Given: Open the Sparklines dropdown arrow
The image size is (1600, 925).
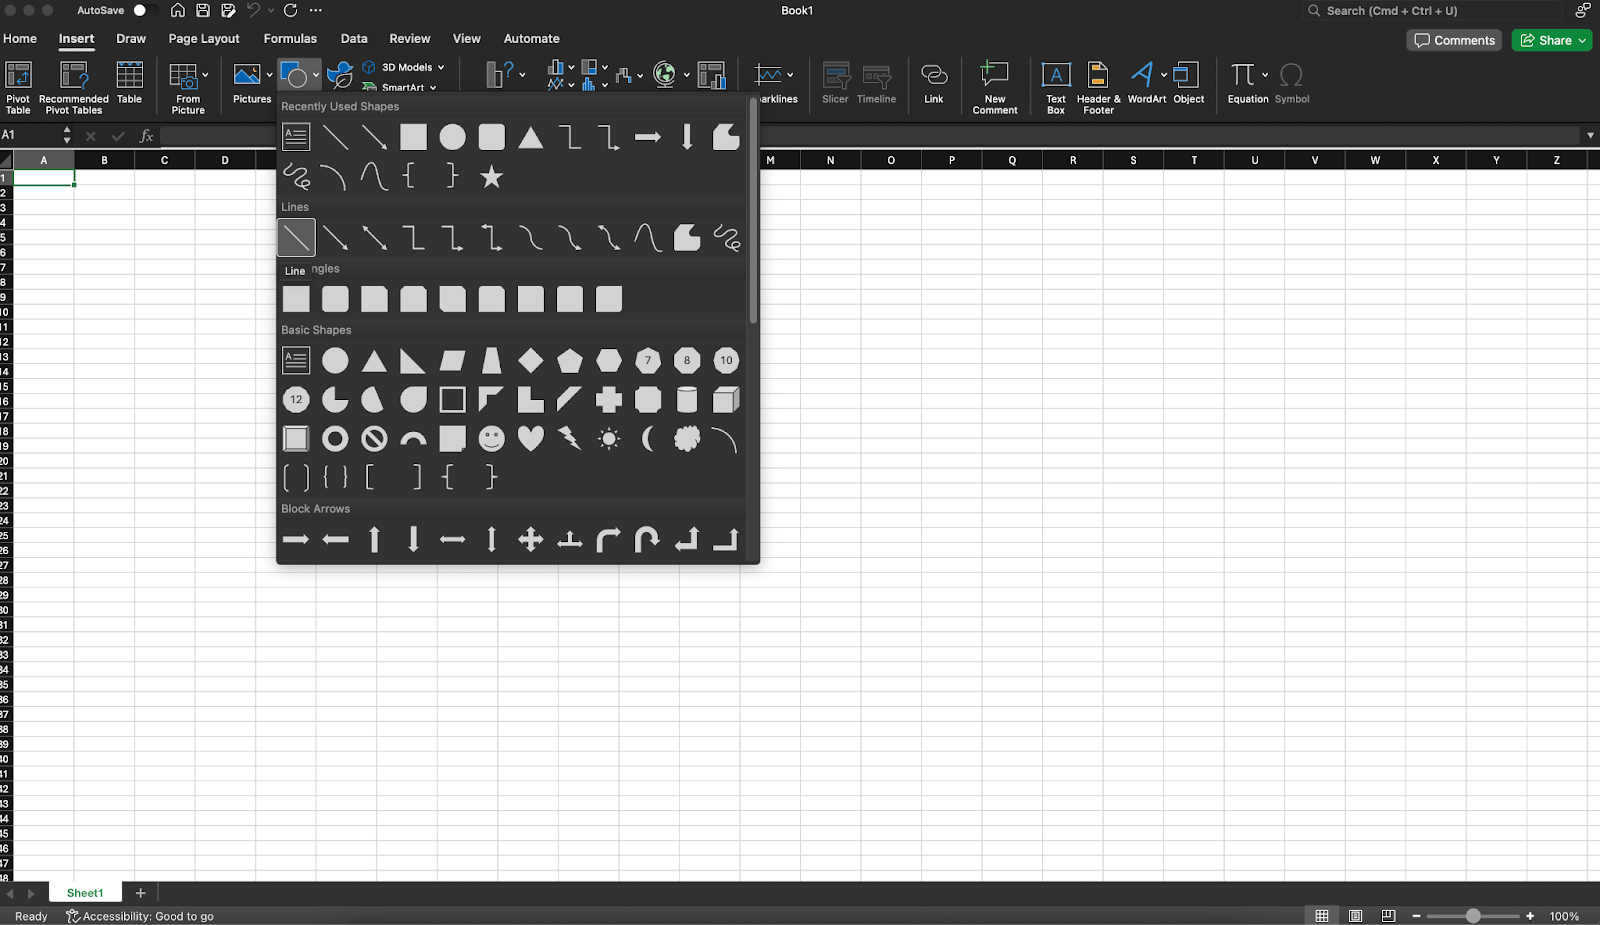Looking at the screenshot, I should click(x=789, y=73).
